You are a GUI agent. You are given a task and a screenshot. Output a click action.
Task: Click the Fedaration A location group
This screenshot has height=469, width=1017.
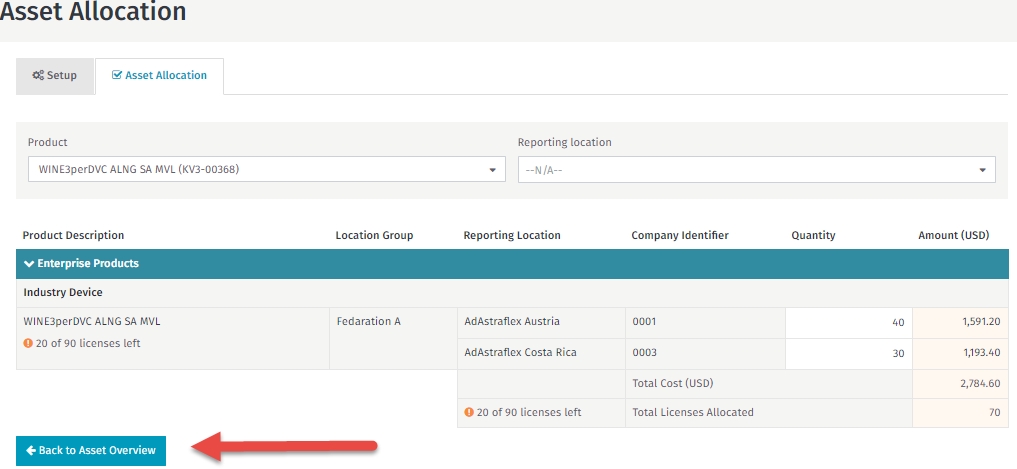click(368, 321)
